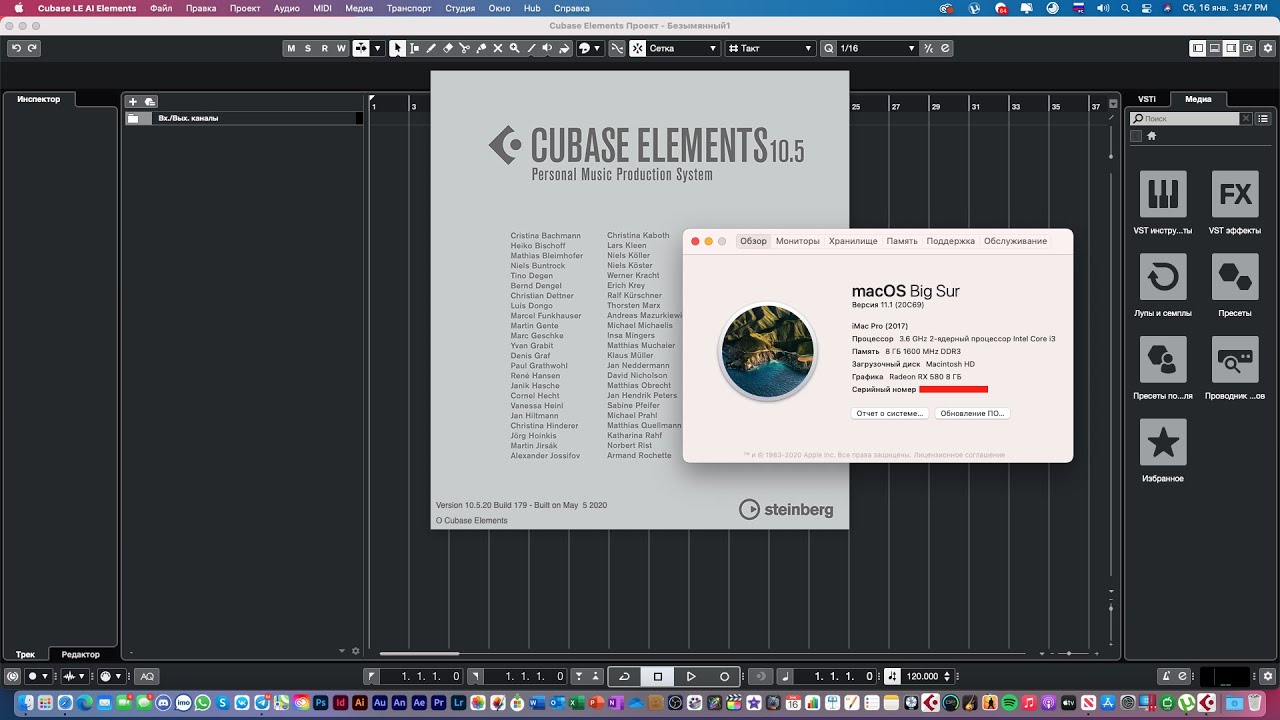Switch to Память tab in About window
This screenshot has width=1280, height=720.
point(901,241)
